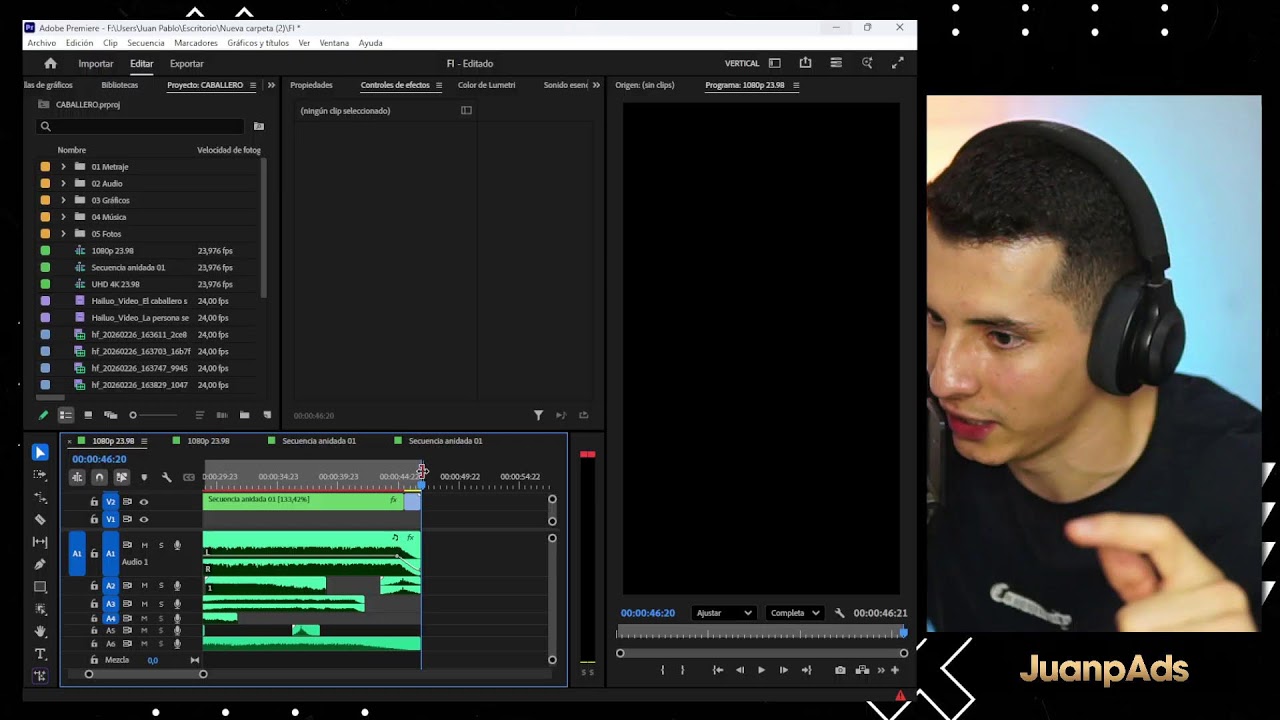Viewport: 1280px width, 720px height.
Task: Click the timeline horizontal zoom scrollbar
Action: (x=146, y=674)
